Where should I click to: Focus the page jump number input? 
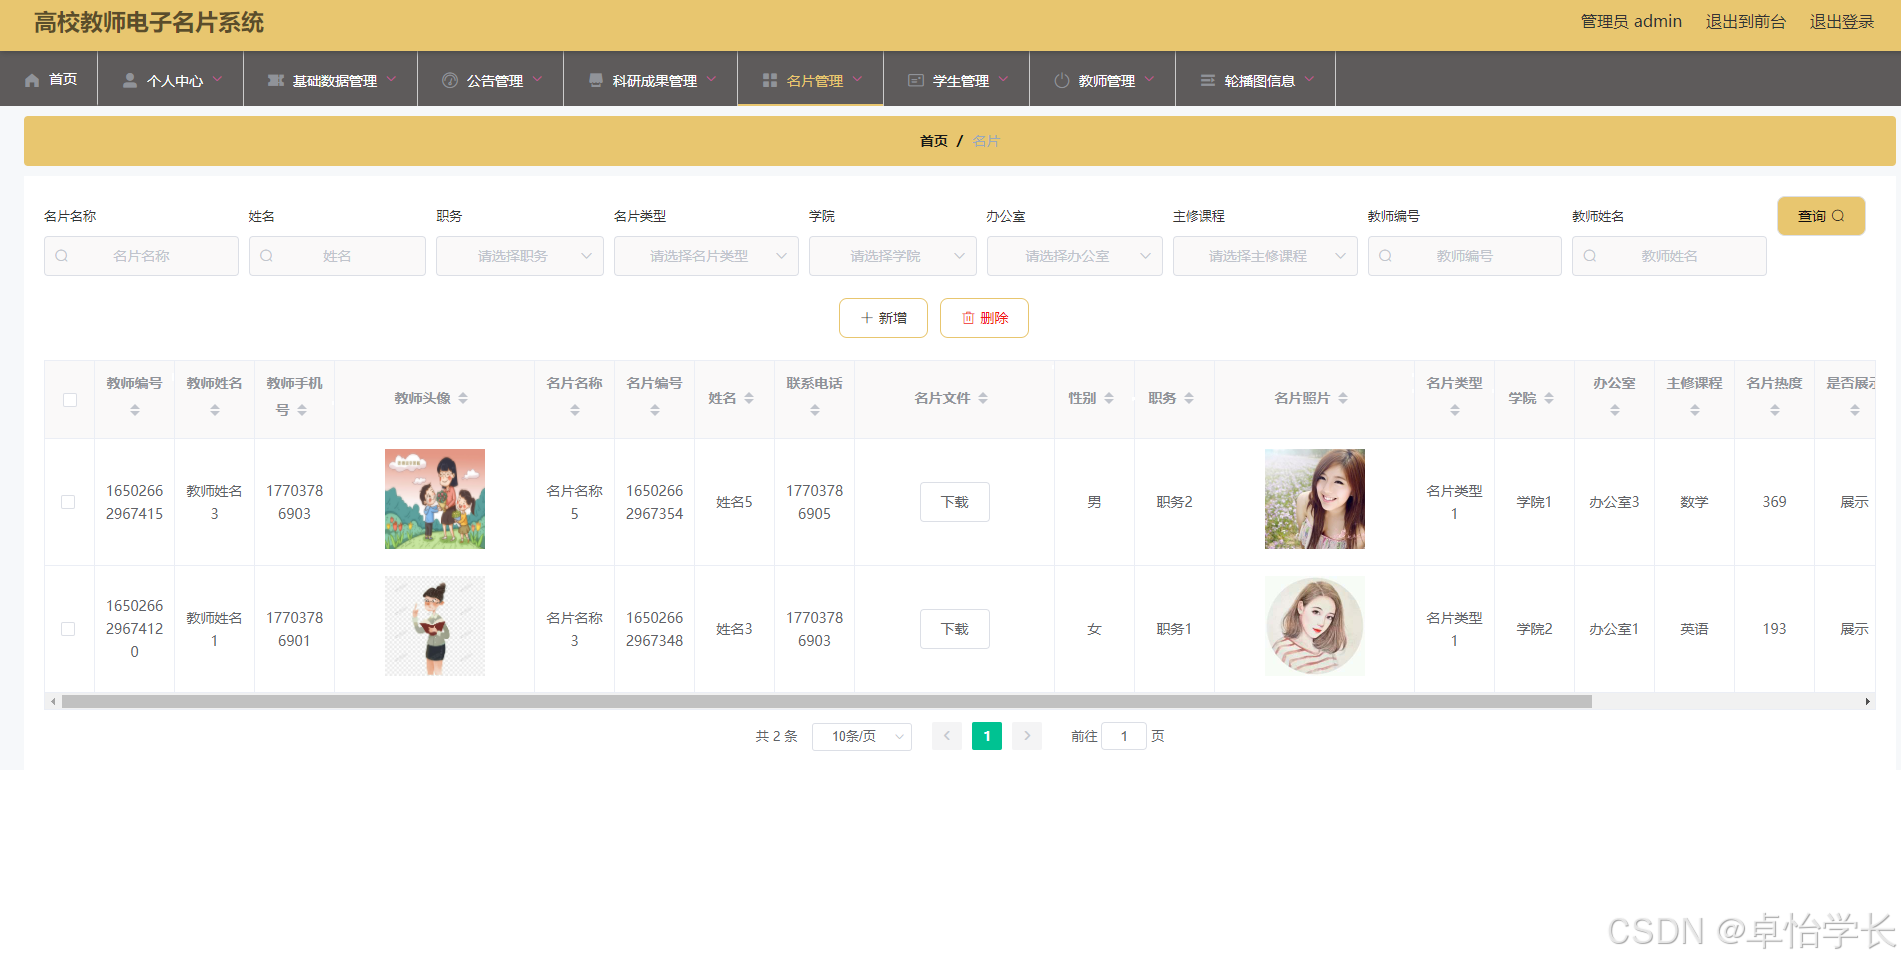pos(1124,737)
